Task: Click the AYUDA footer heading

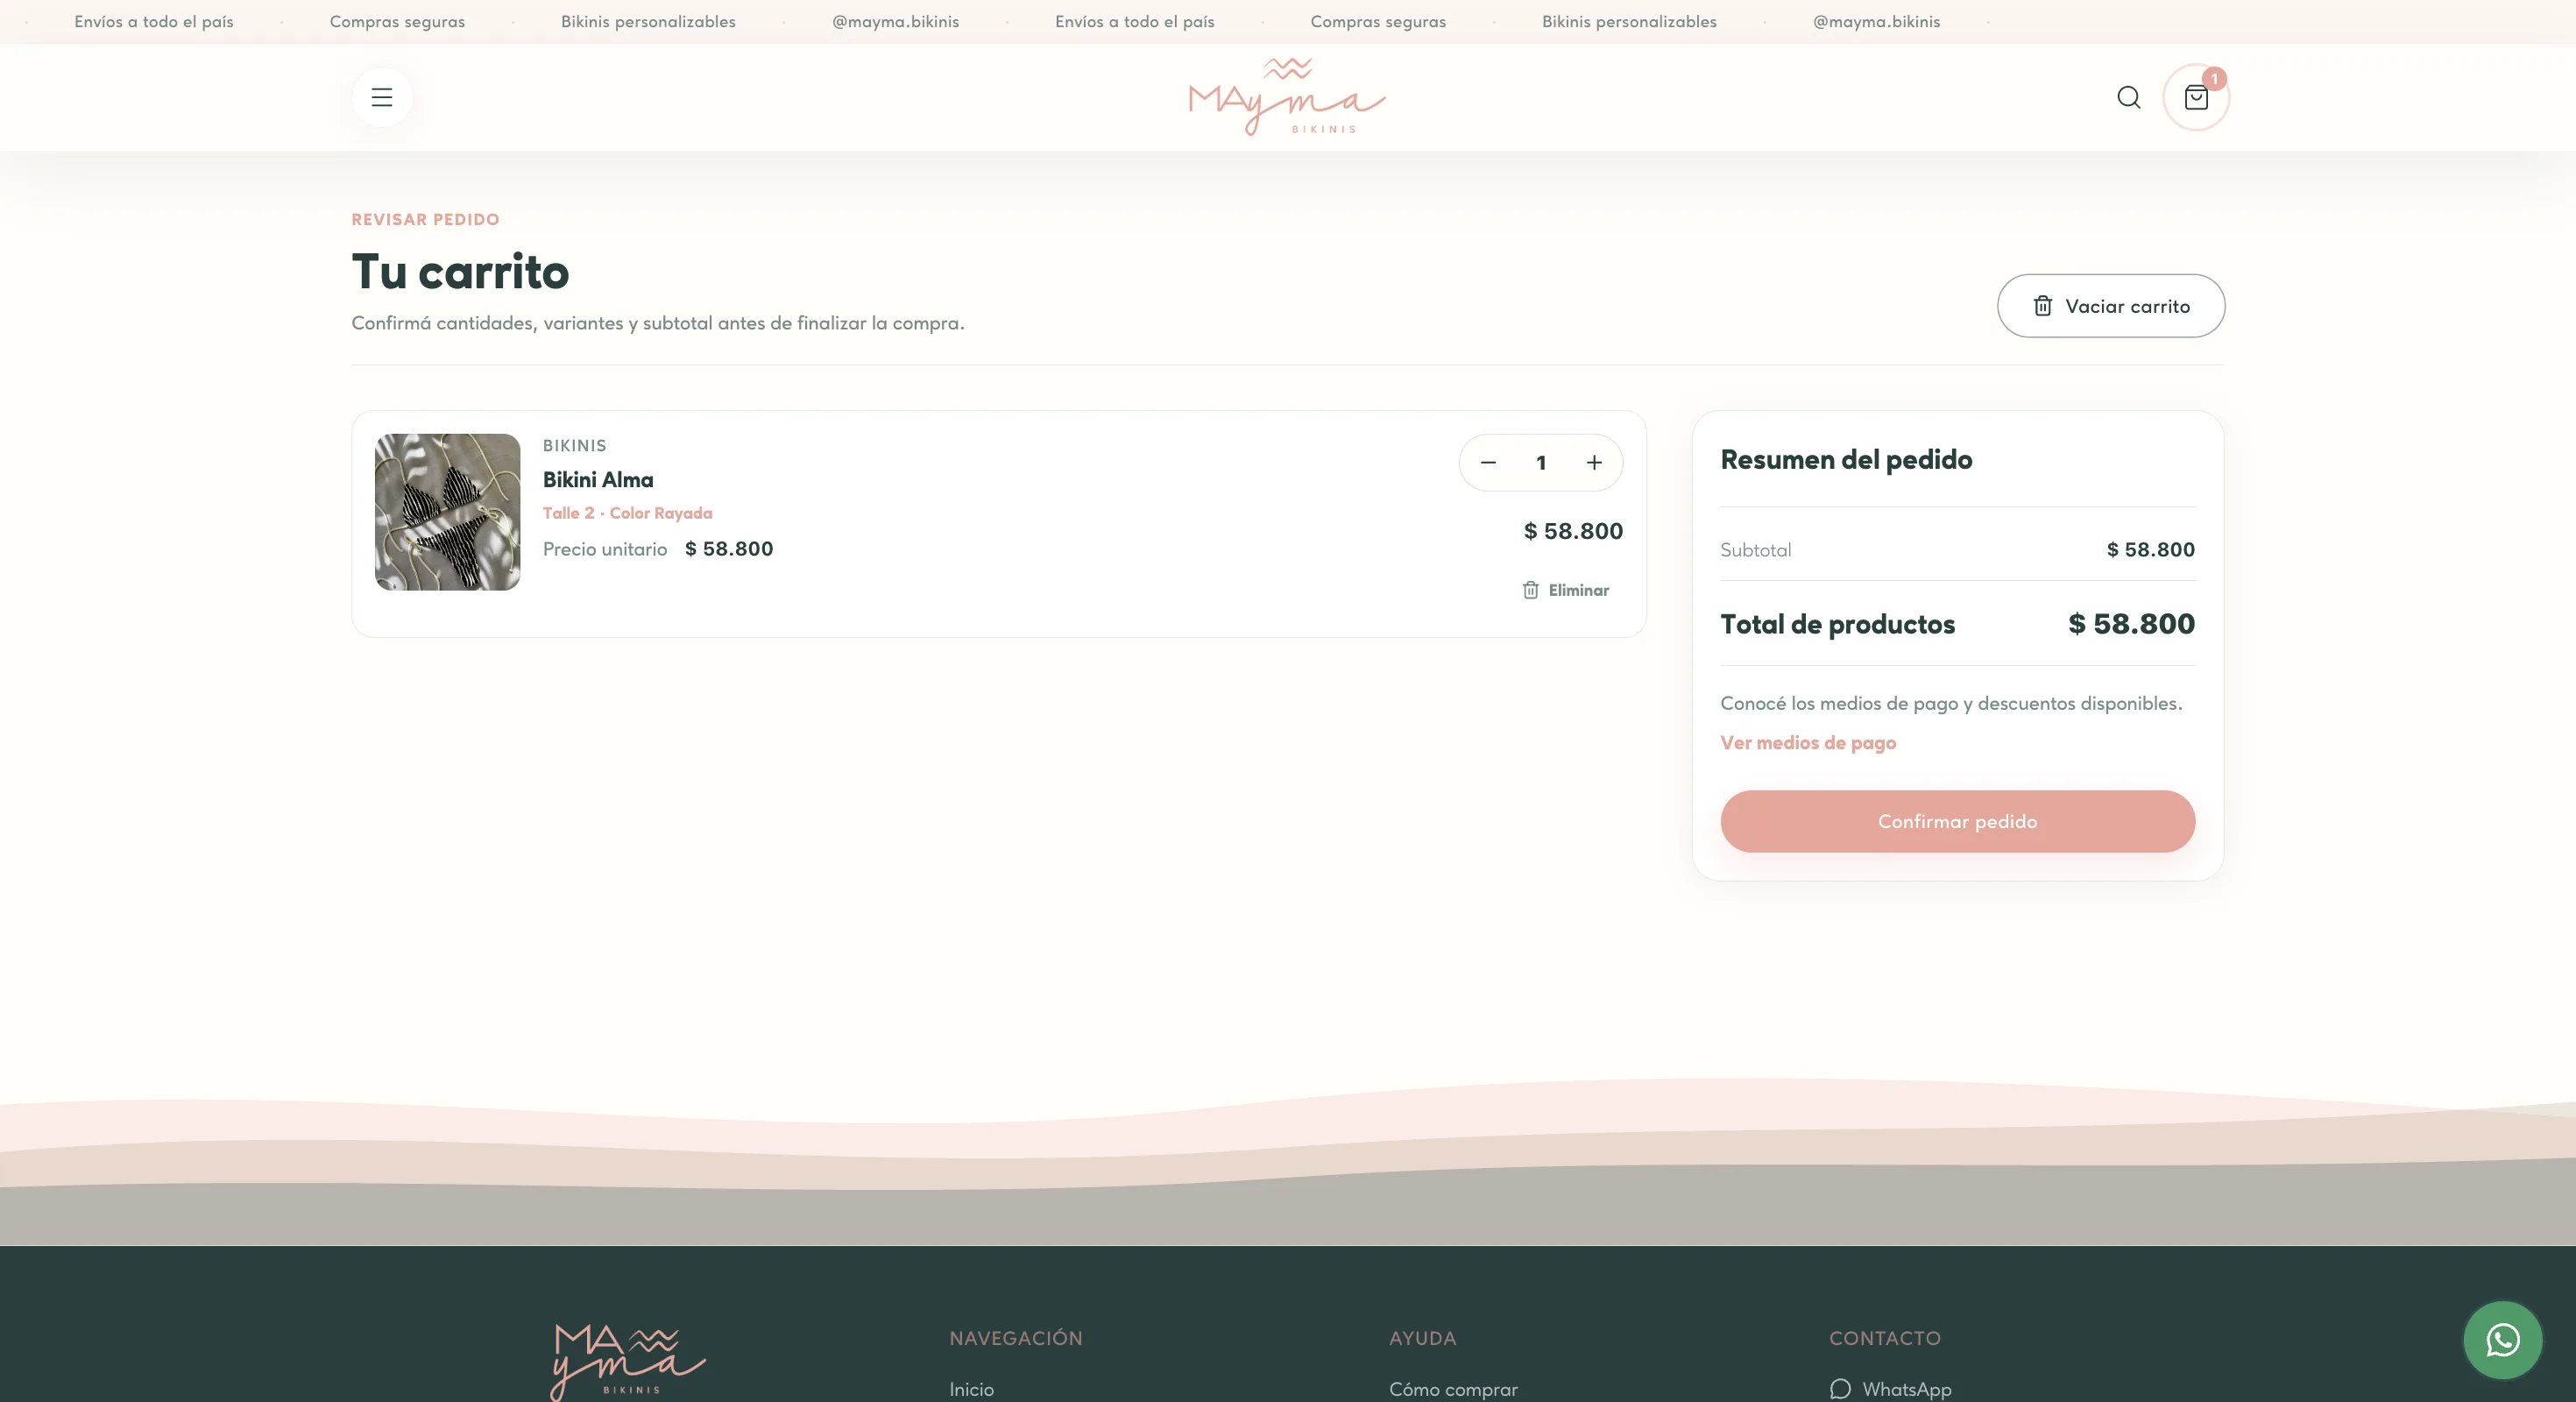Action: pos(1422,1338)
